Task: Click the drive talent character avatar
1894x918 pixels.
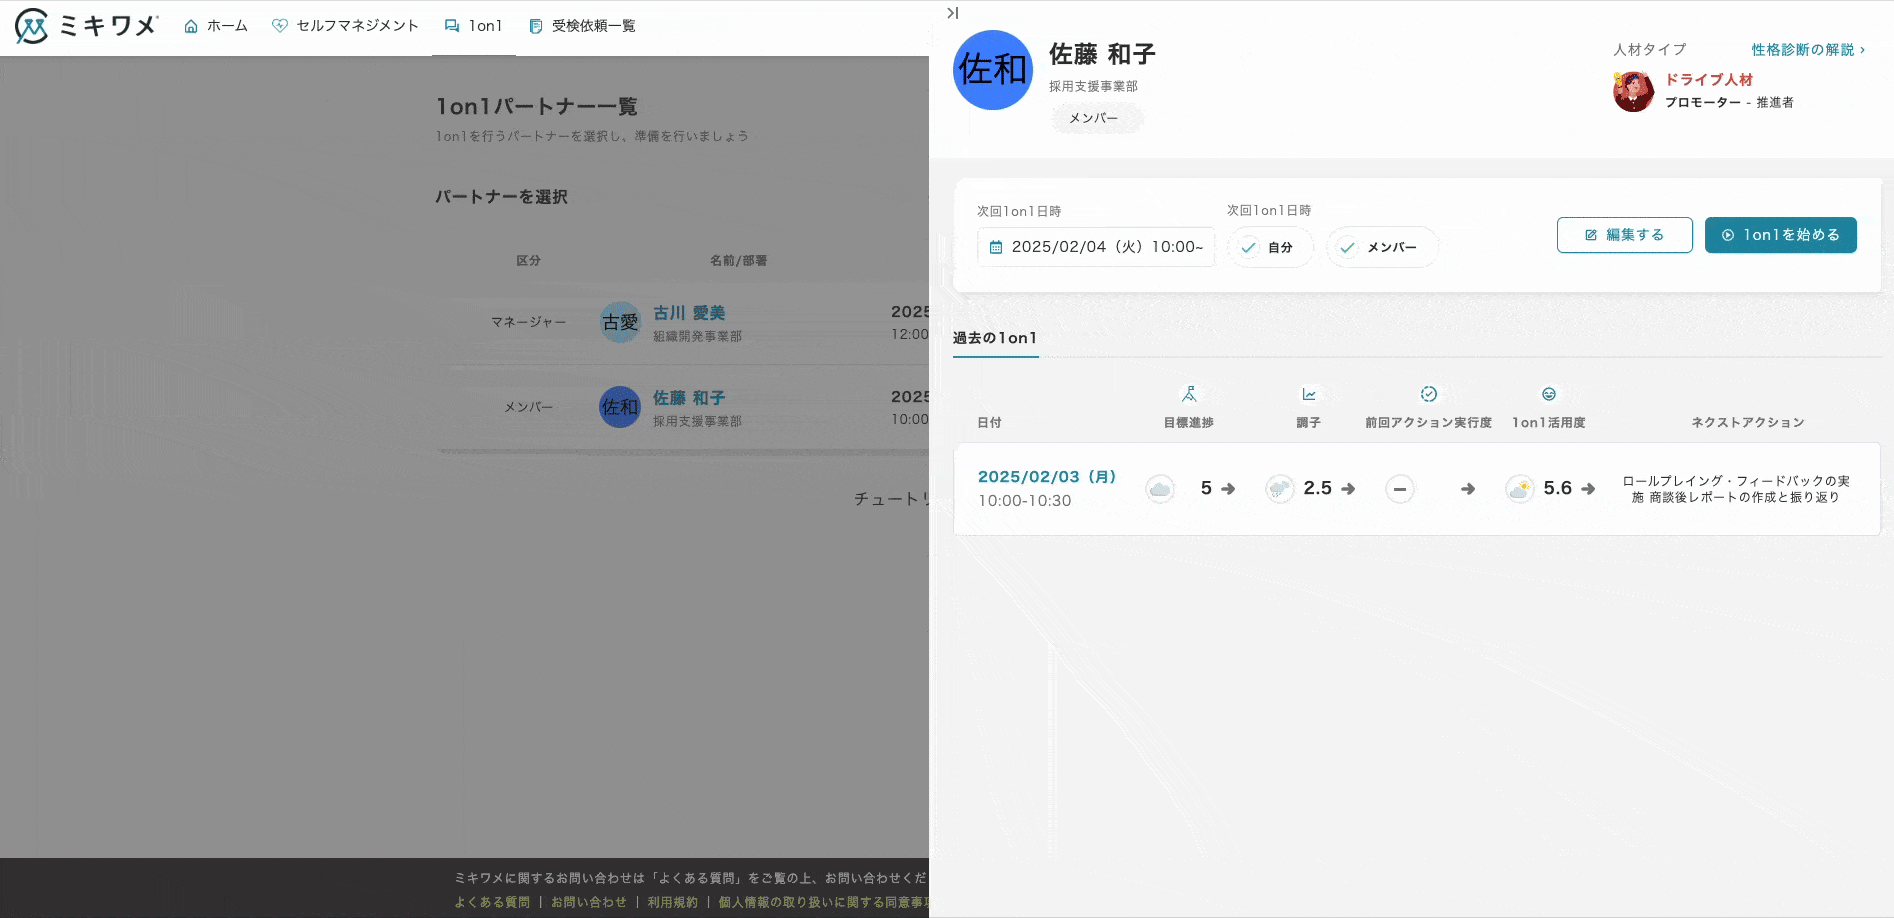Action: [x=1633, y=91]
